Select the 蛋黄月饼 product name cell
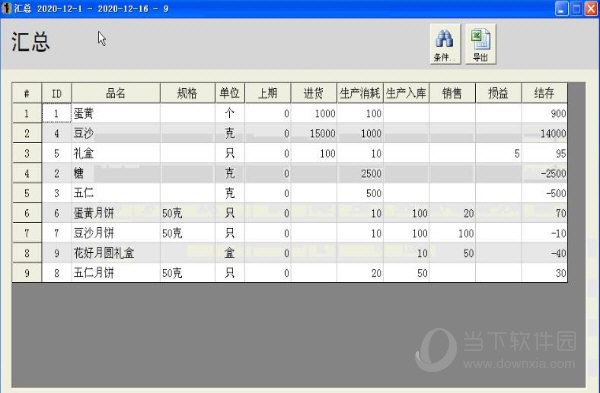This screenshot has width=600, height=393. pyautogui.click(x=116, y=213)
